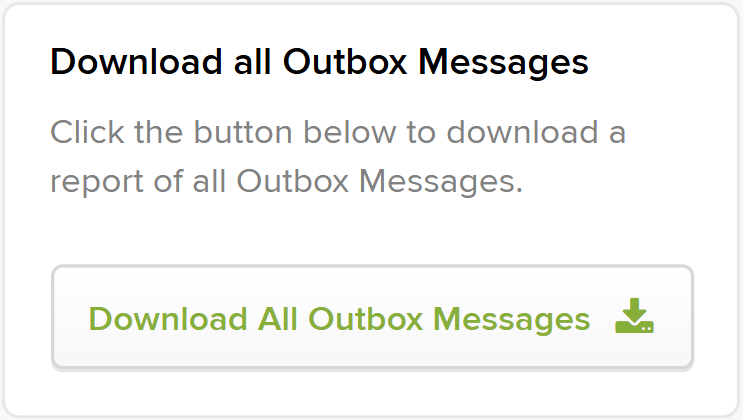Click the word 'Messages' in the bold heading
This screenshot has width=743, height=420.
click(503, 64)
